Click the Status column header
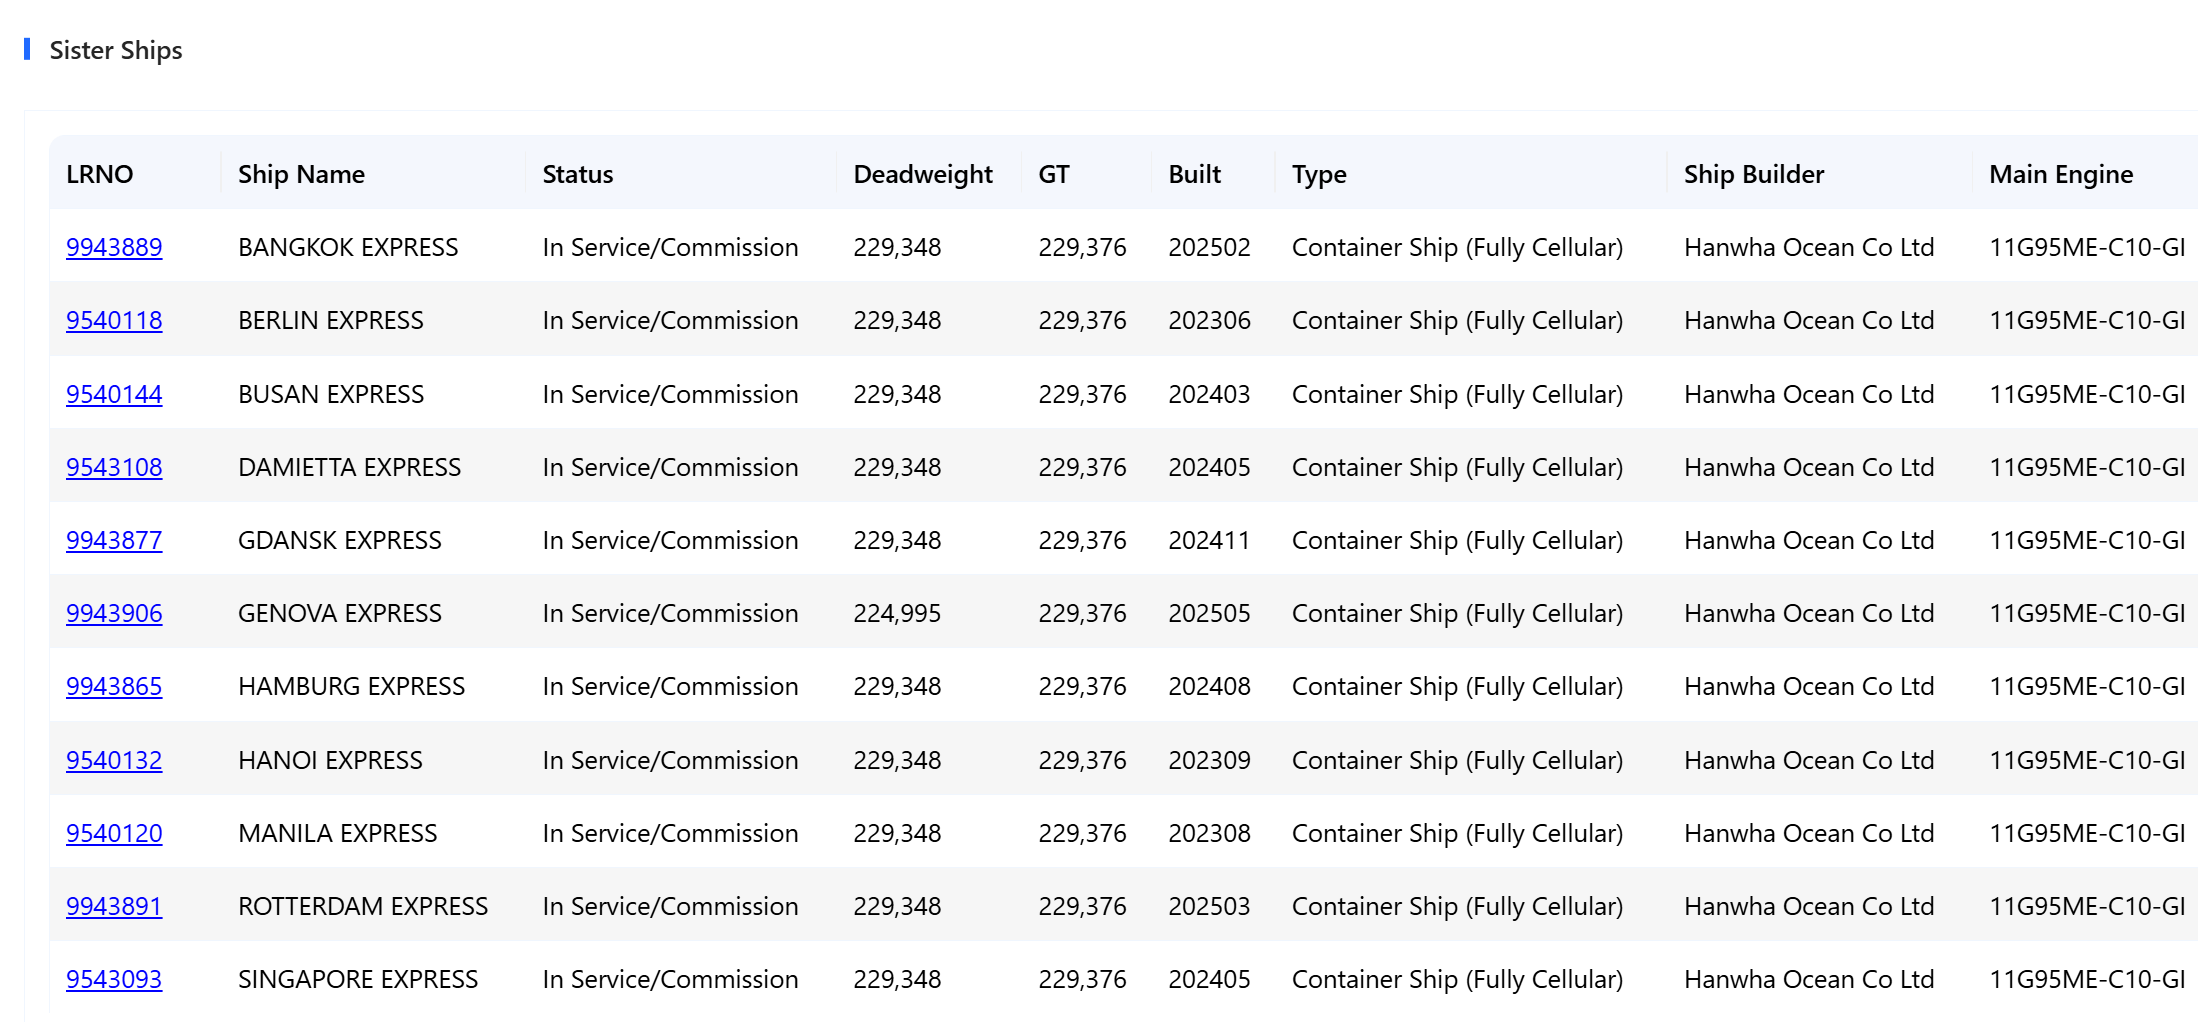This screenshot has width=2198, height=1022. click(x=577, y=174)
